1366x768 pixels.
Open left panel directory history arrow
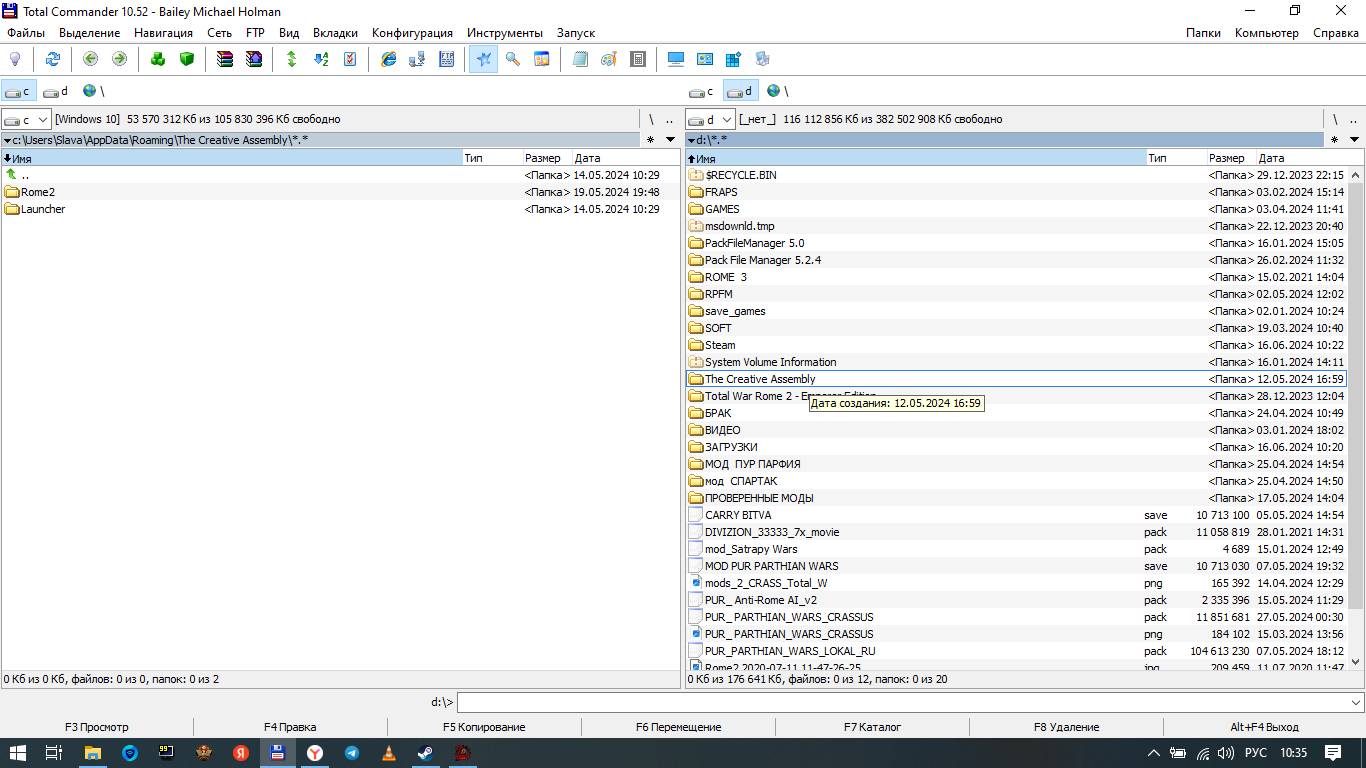pyautogui.click(x=670, y=140)
